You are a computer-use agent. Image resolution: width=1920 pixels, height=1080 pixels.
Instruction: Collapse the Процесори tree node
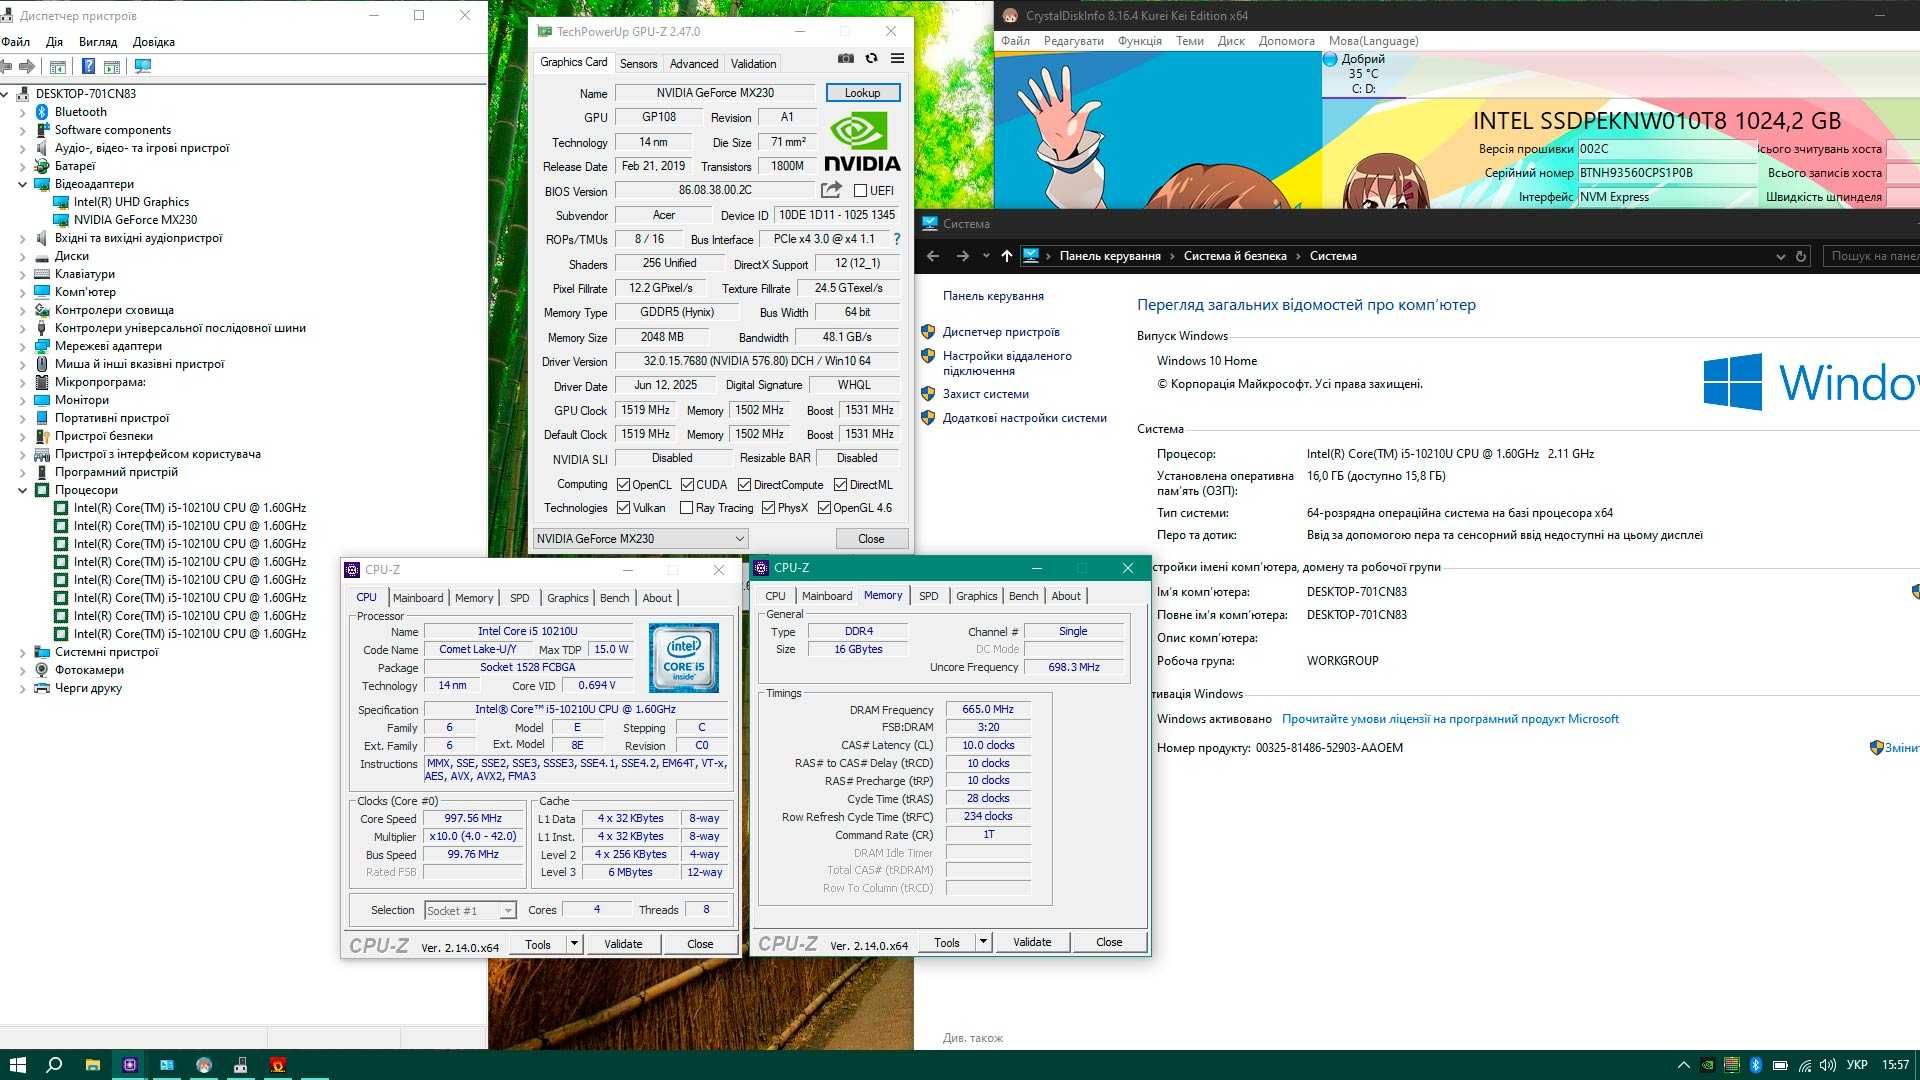22,490
